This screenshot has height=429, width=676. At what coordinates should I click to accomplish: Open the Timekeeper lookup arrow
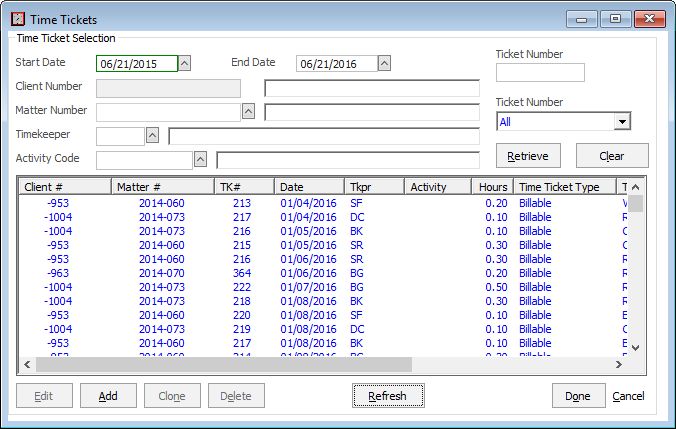[152, 136]
